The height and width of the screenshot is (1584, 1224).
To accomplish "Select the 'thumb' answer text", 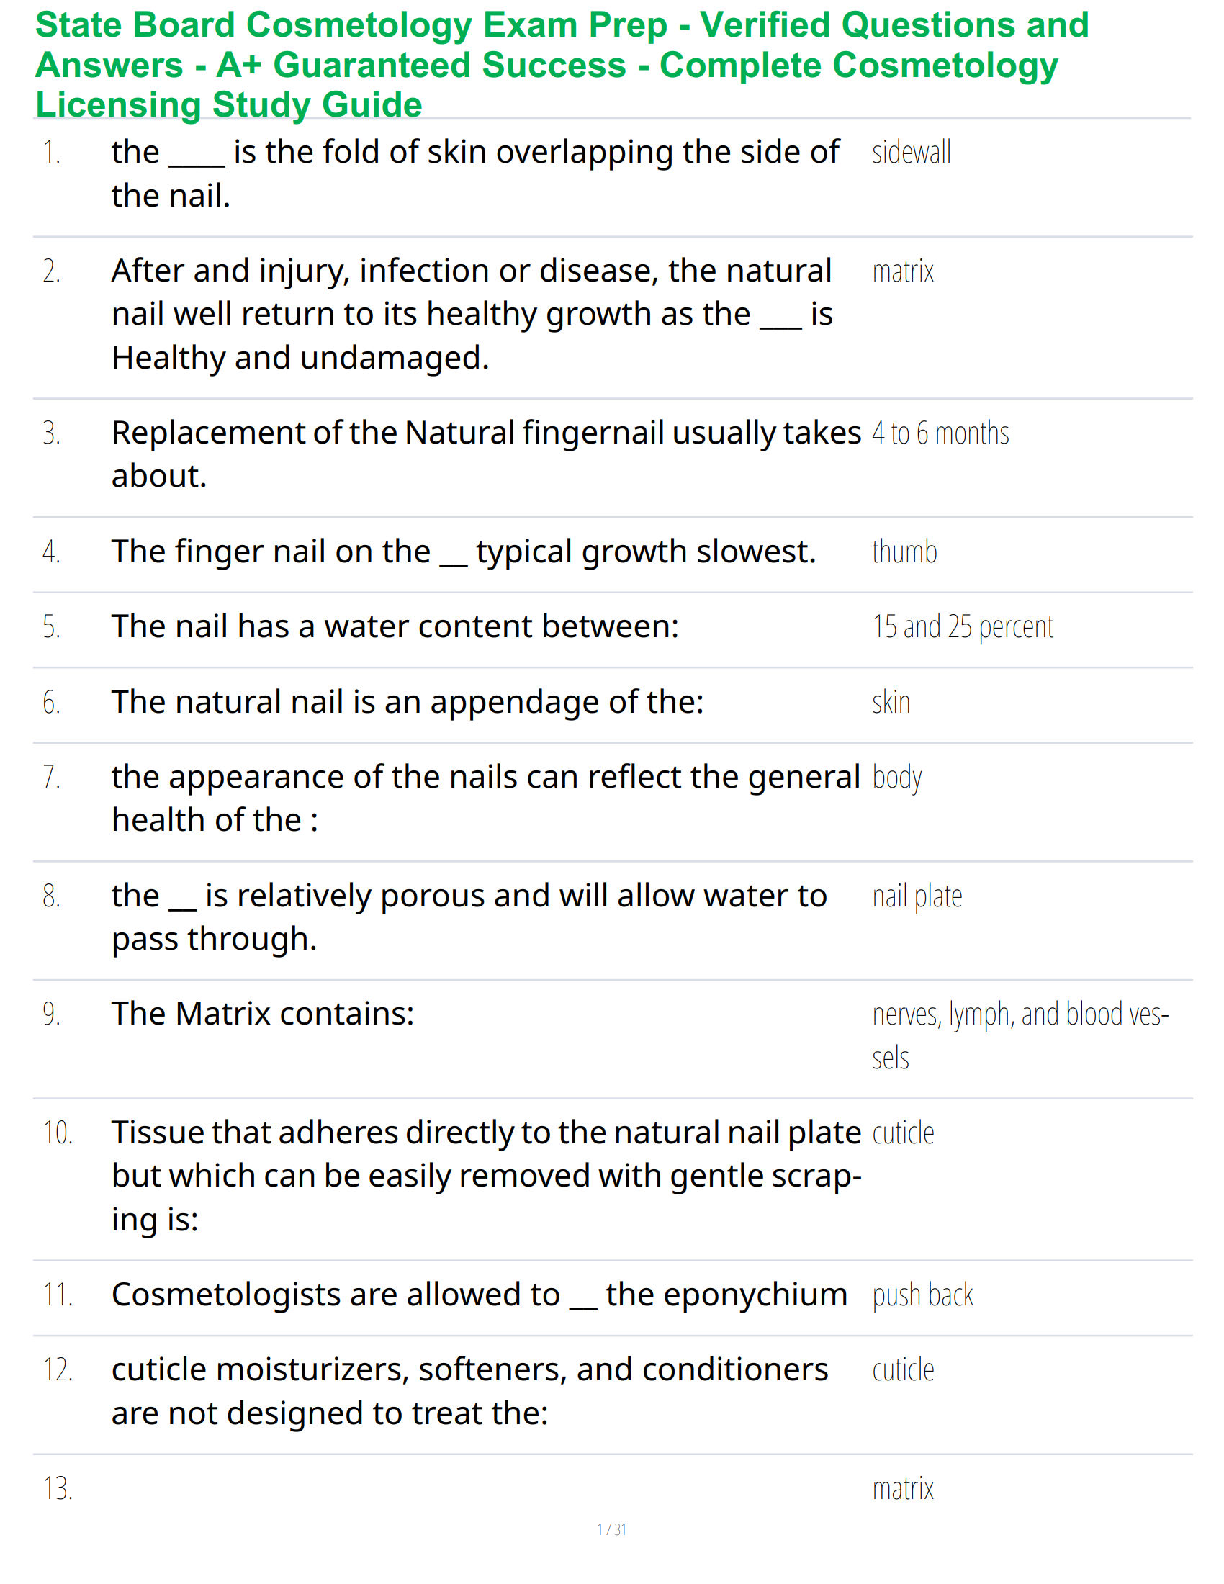I will (904, 552).
